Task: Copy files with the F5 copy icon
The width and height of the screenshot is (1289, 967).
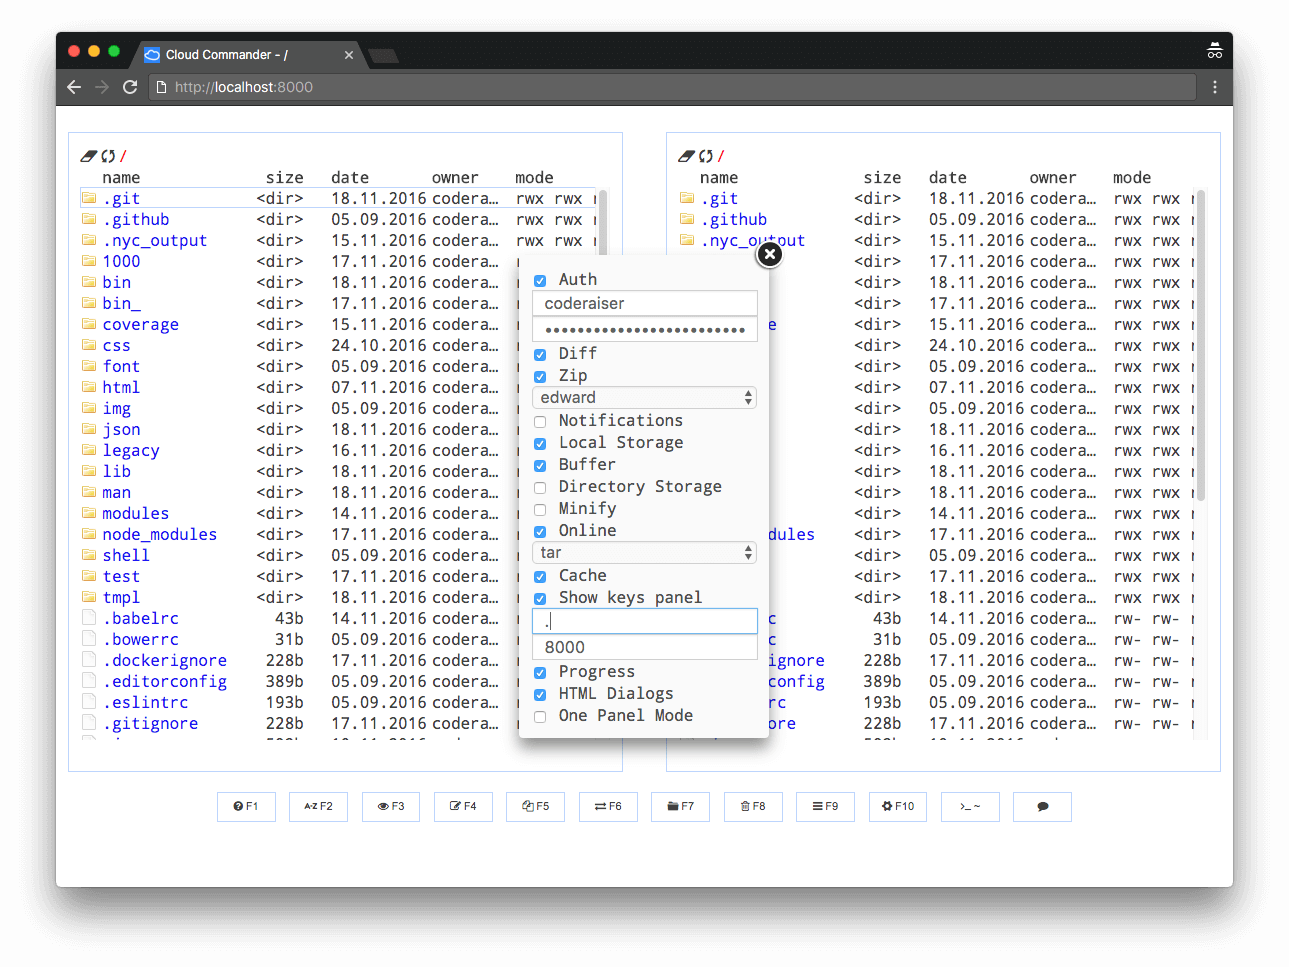Action: point(535,806)
